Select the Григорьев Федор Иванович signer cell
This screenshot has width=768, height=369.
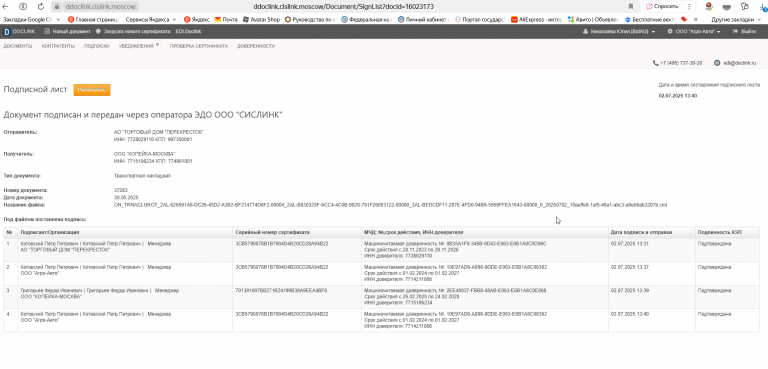point(125,296)
